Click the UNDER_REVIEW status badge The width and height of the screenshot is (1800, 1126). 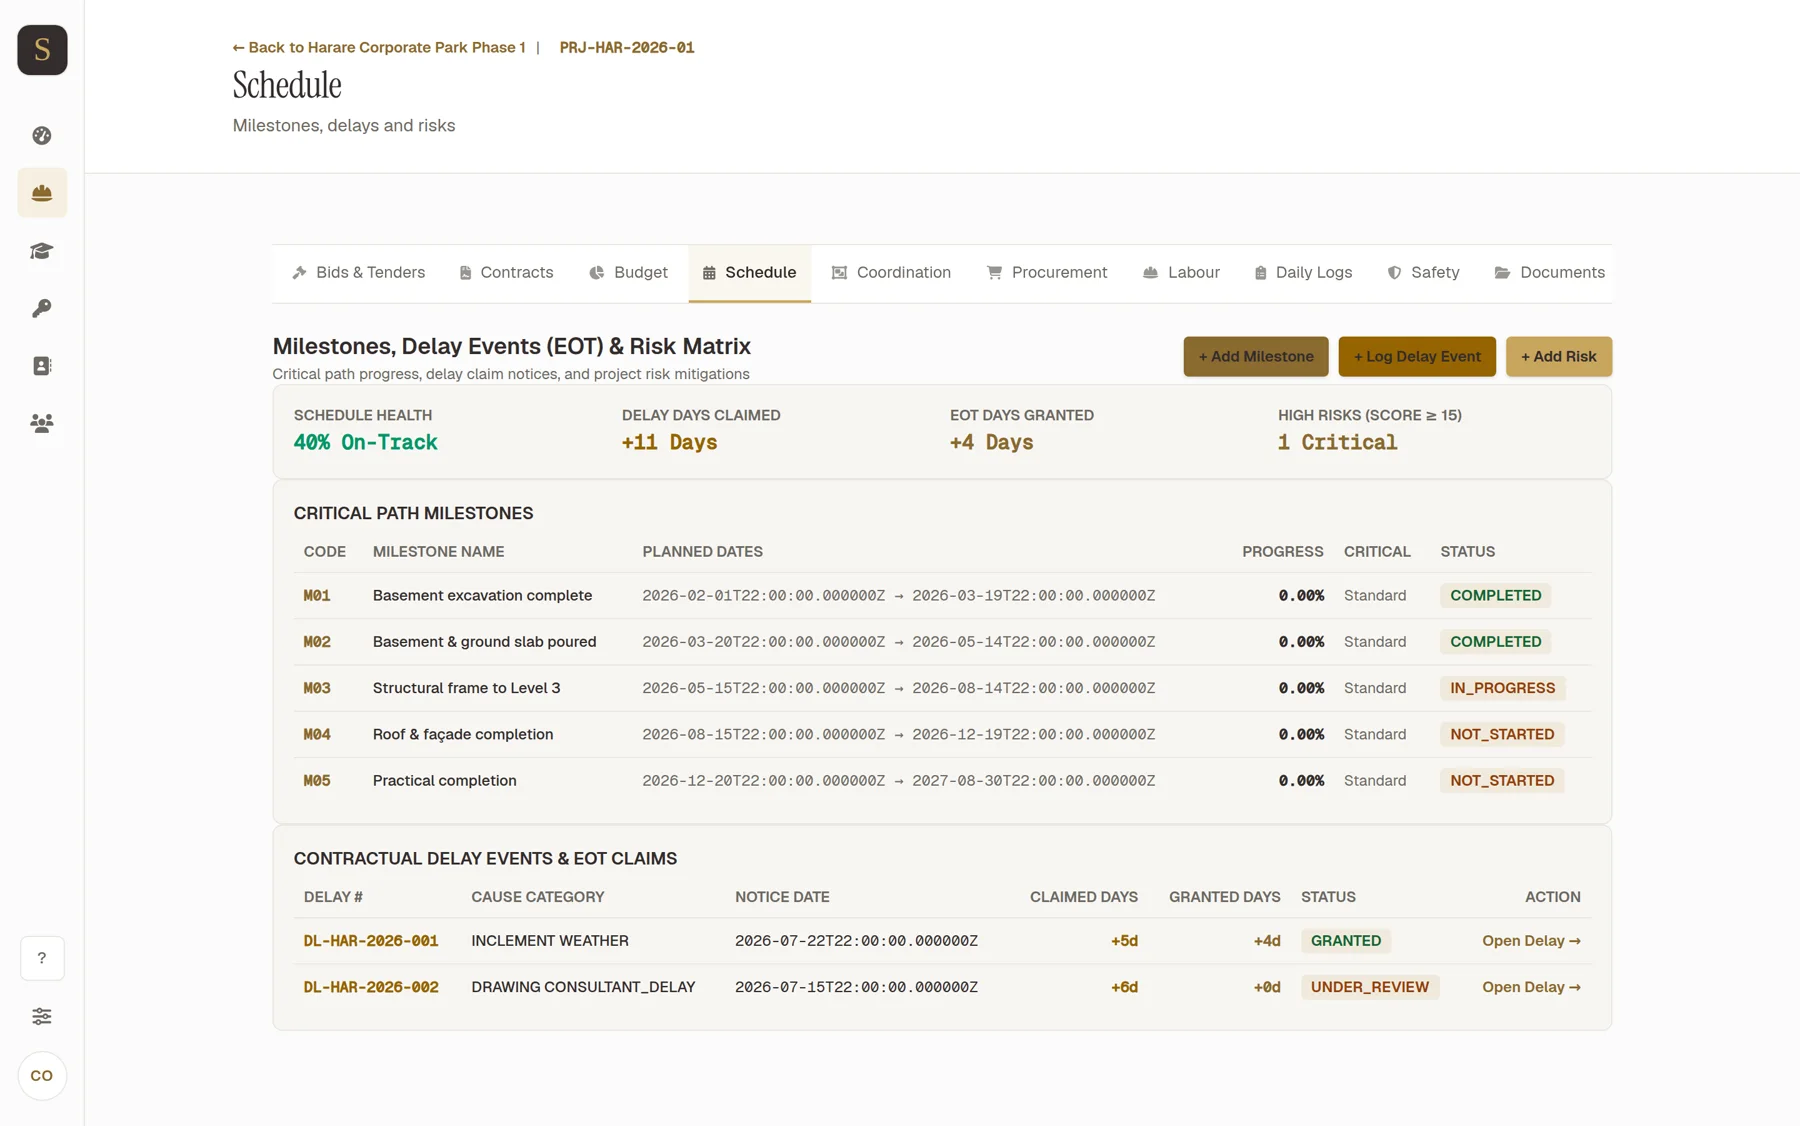tap(1369, 987)
